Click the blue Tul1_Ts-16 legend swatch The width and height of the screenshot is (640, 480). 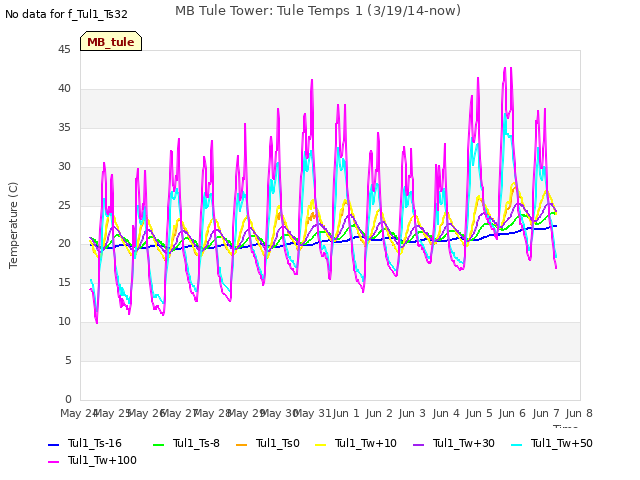point(53,444)
